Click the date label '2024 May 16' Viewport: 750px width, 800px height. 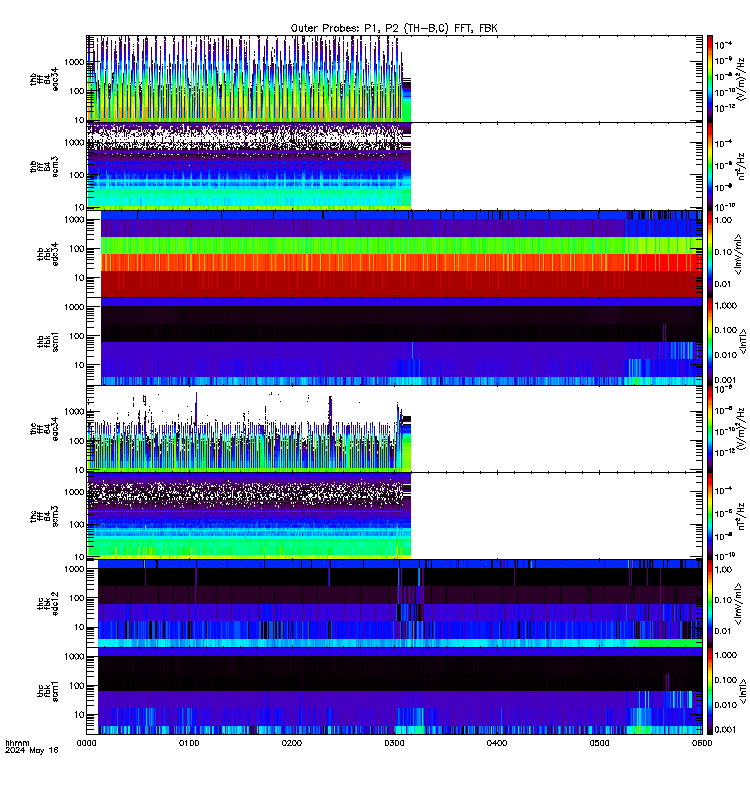point(32,751)
